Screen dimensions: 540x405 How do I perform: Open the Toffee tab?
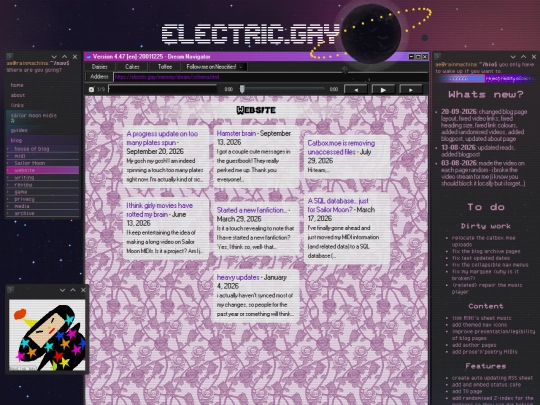tap(165, 67)
